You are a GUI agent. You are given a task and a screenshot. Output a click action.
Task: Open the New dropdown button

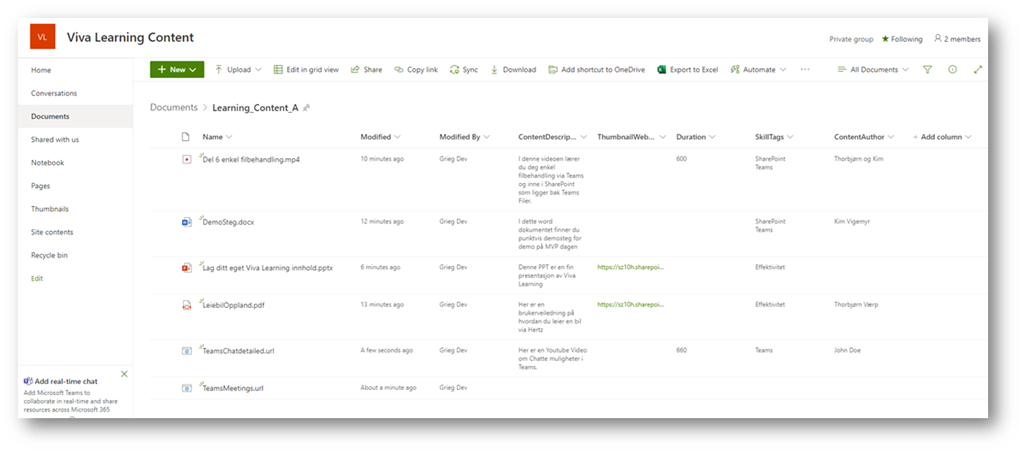pos(177,69)
